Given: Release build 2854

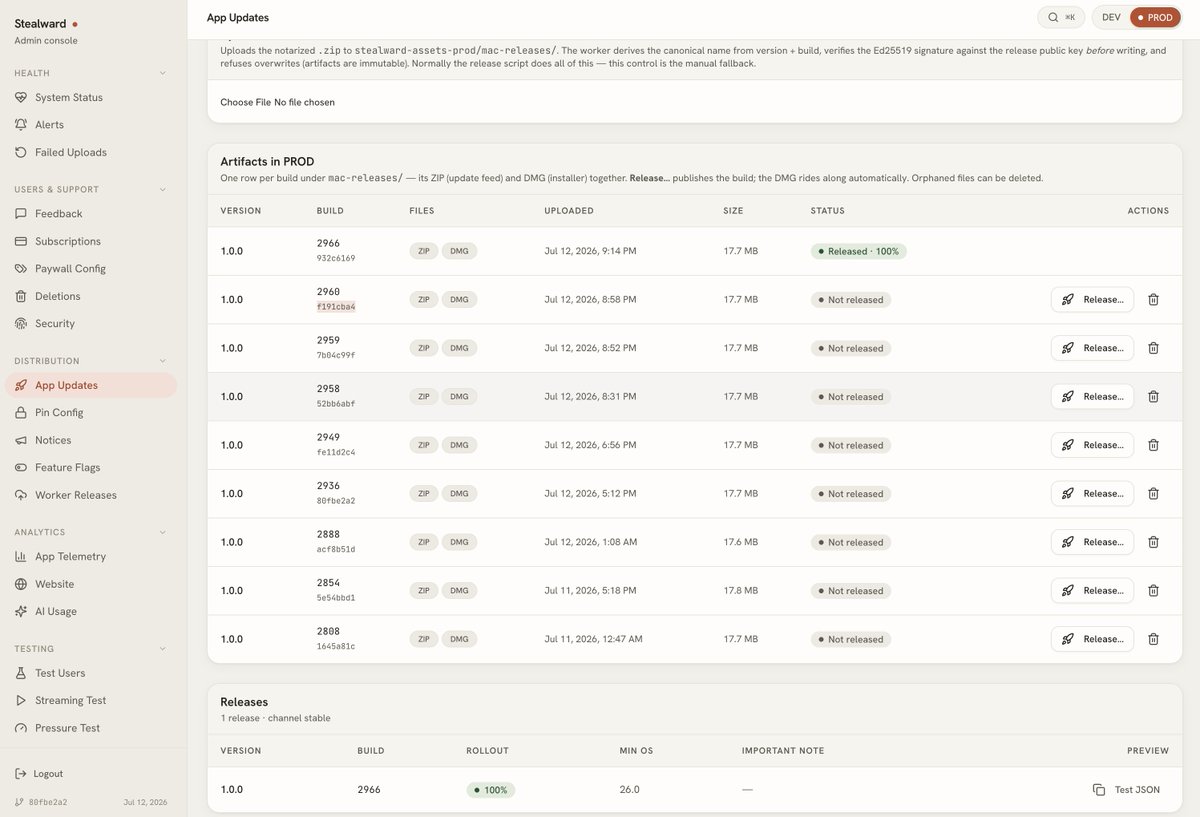Looking at the screenshot, I should (1092, 591).
